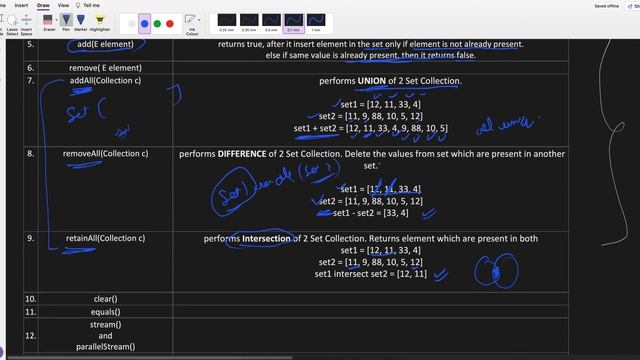Click the bold word UNION
The width and height of the screenshot is (640, 360).
point(371,81)
